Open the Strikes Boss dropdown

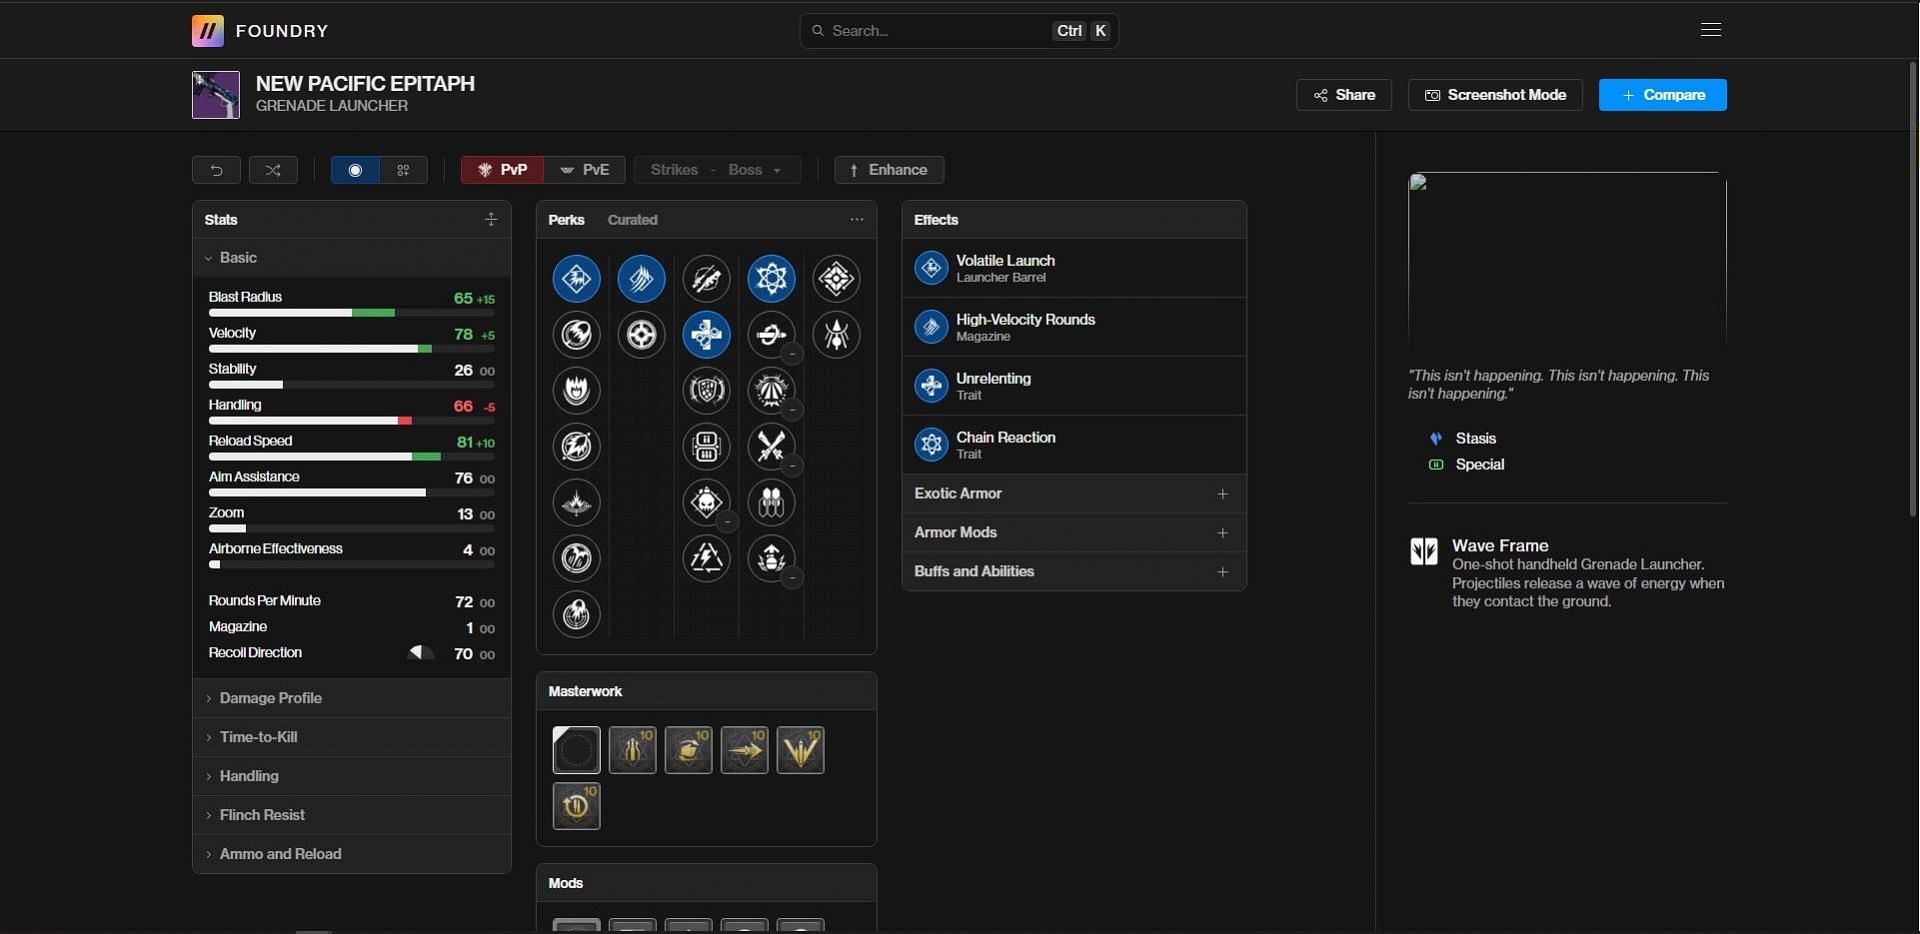[717, 170]
